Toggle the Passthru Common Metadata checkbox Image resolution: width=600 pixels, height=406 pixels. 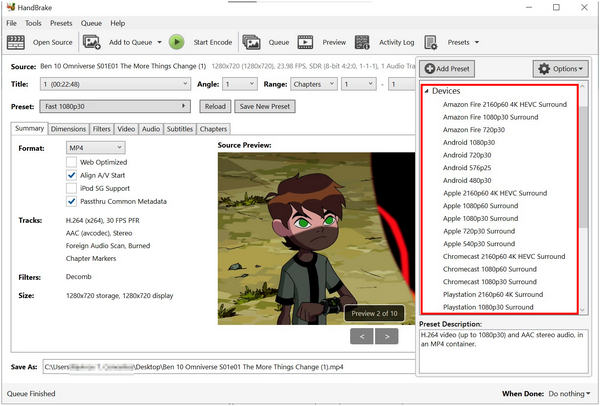coord(72,201)
